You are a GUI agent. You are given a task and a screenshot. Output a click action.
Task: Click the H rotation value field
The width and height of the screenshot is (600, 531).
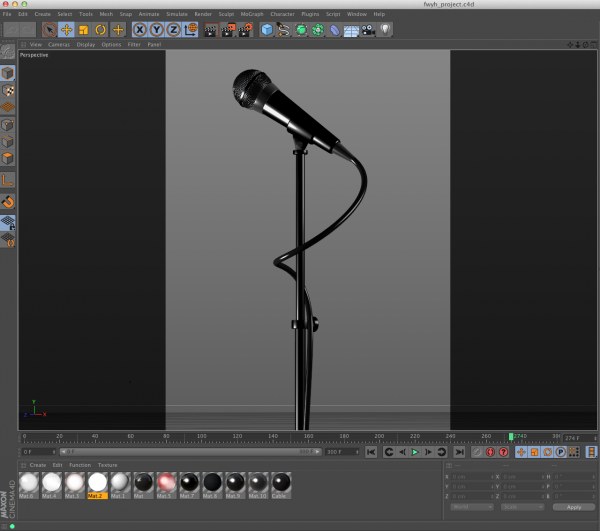tap(574, 477)
